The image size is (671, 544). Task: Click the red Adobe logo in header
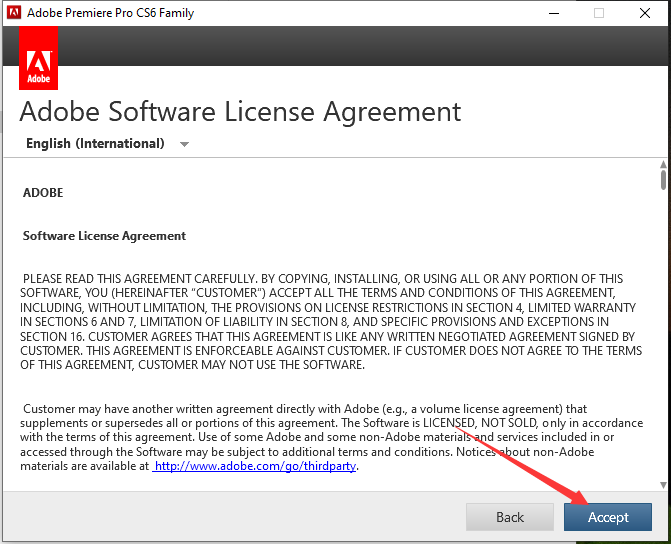click(39, 58)
